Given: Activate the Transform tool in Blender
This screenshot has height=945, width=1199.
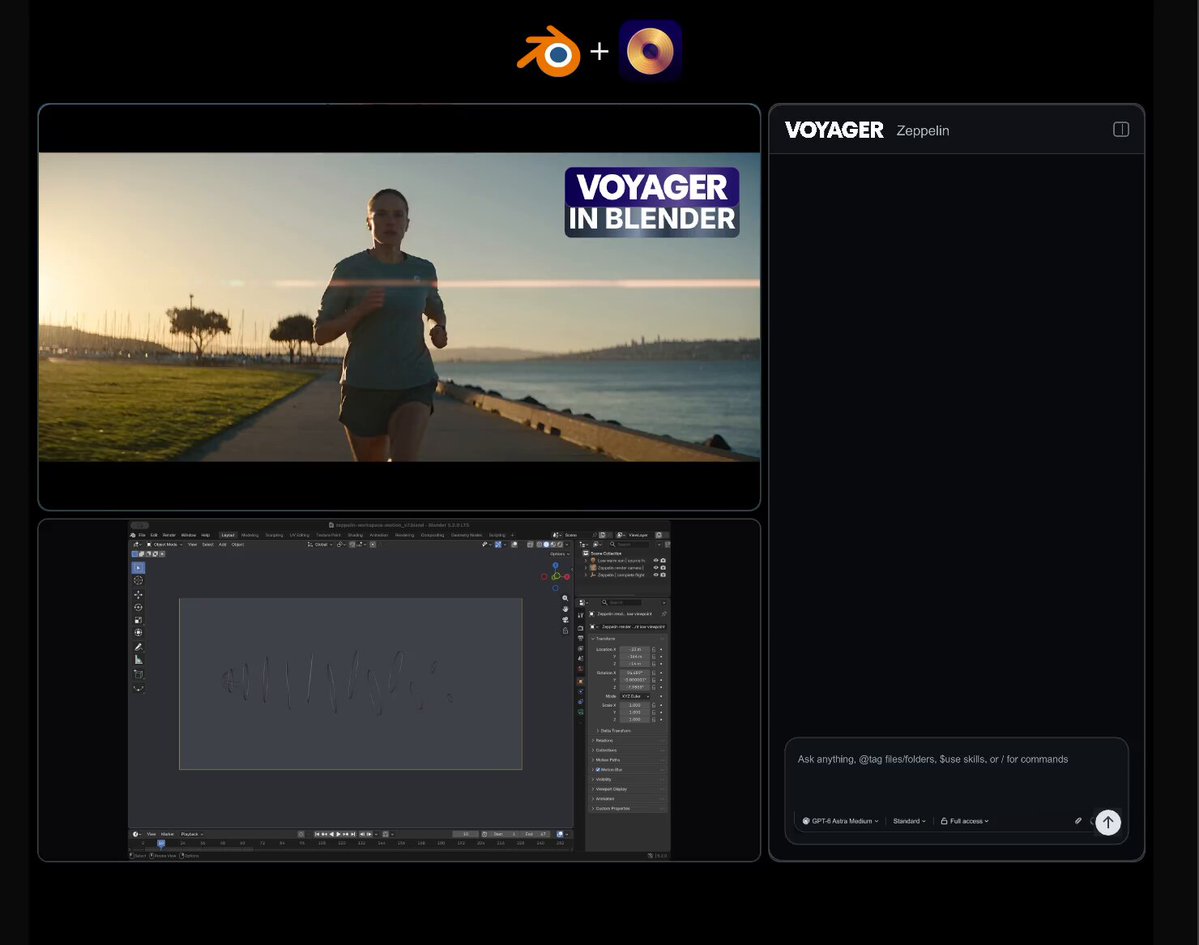Looking at the screenshot, I should click(x=138, y=632).
